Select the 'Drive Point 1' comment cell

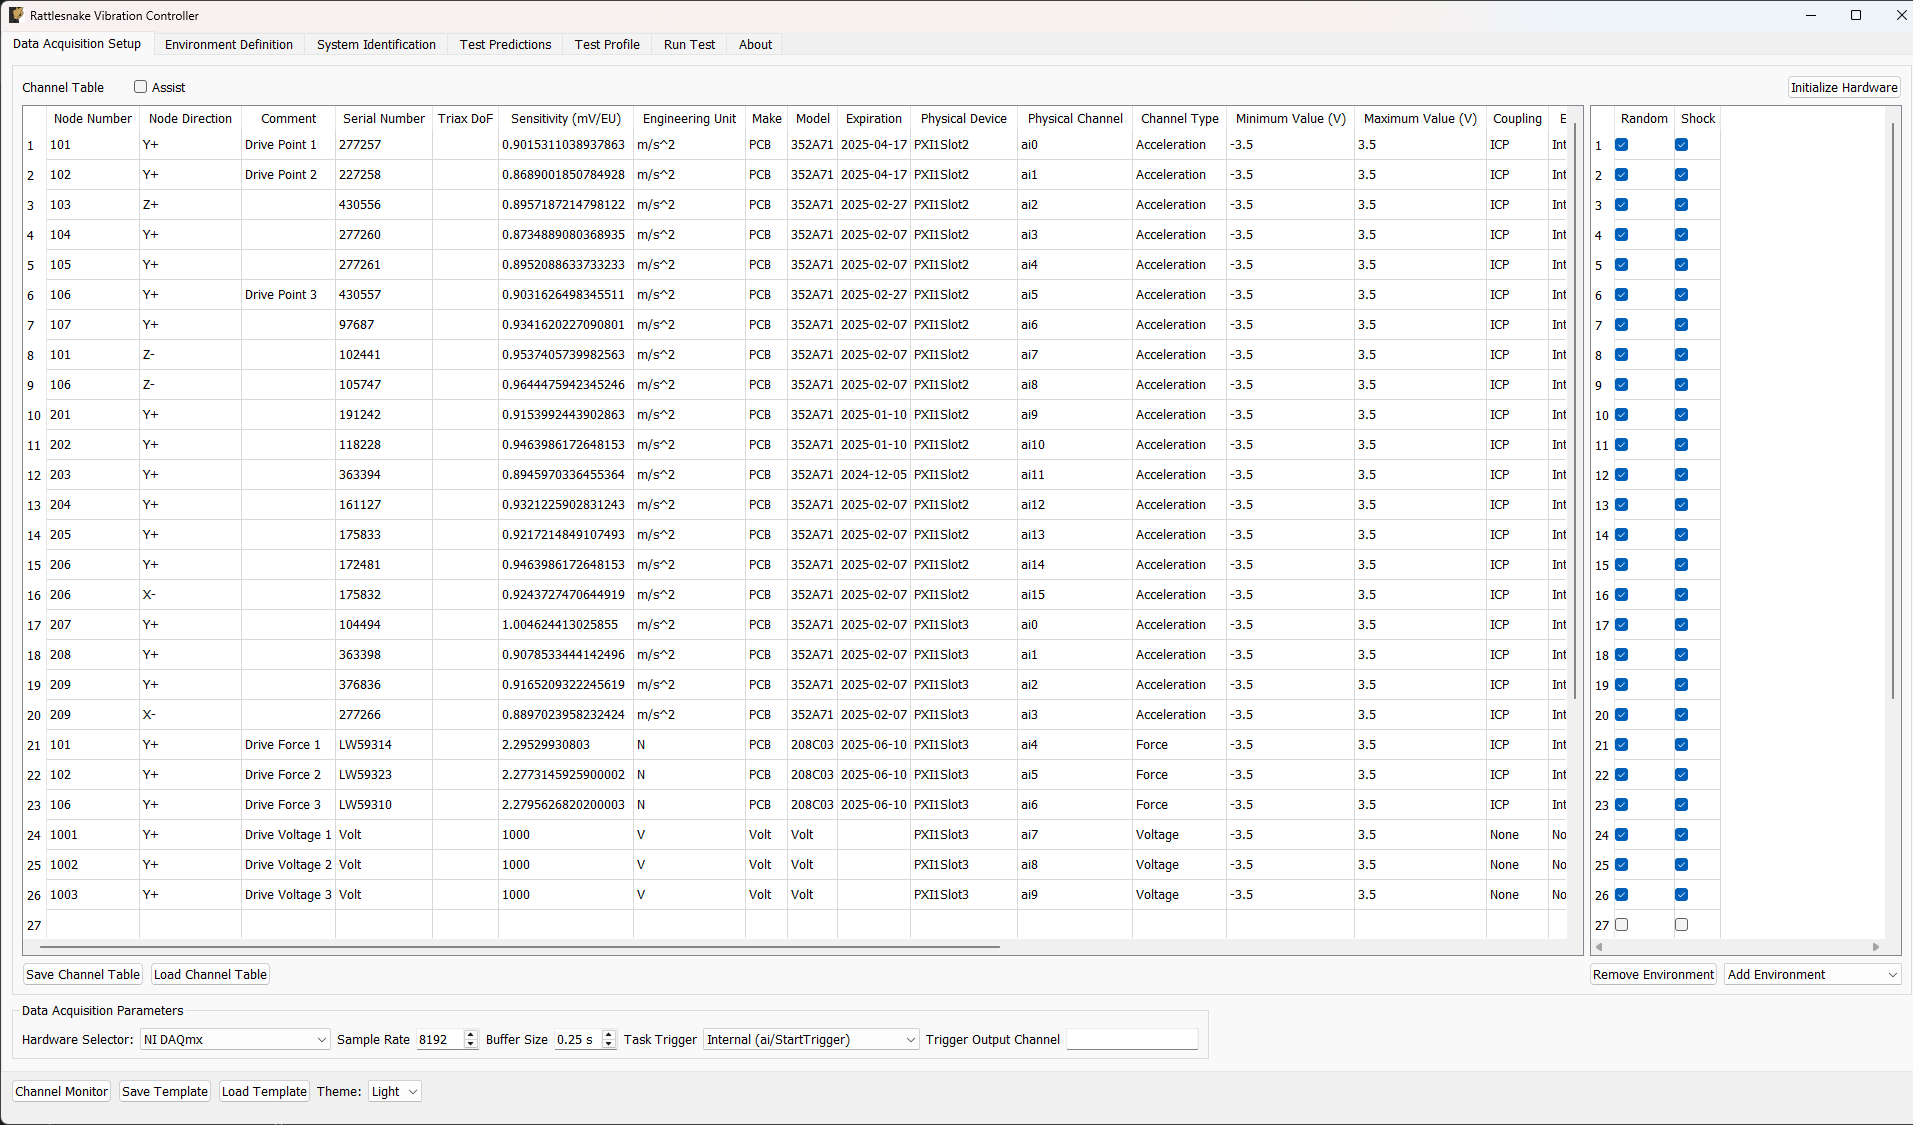tap(288, 145)
